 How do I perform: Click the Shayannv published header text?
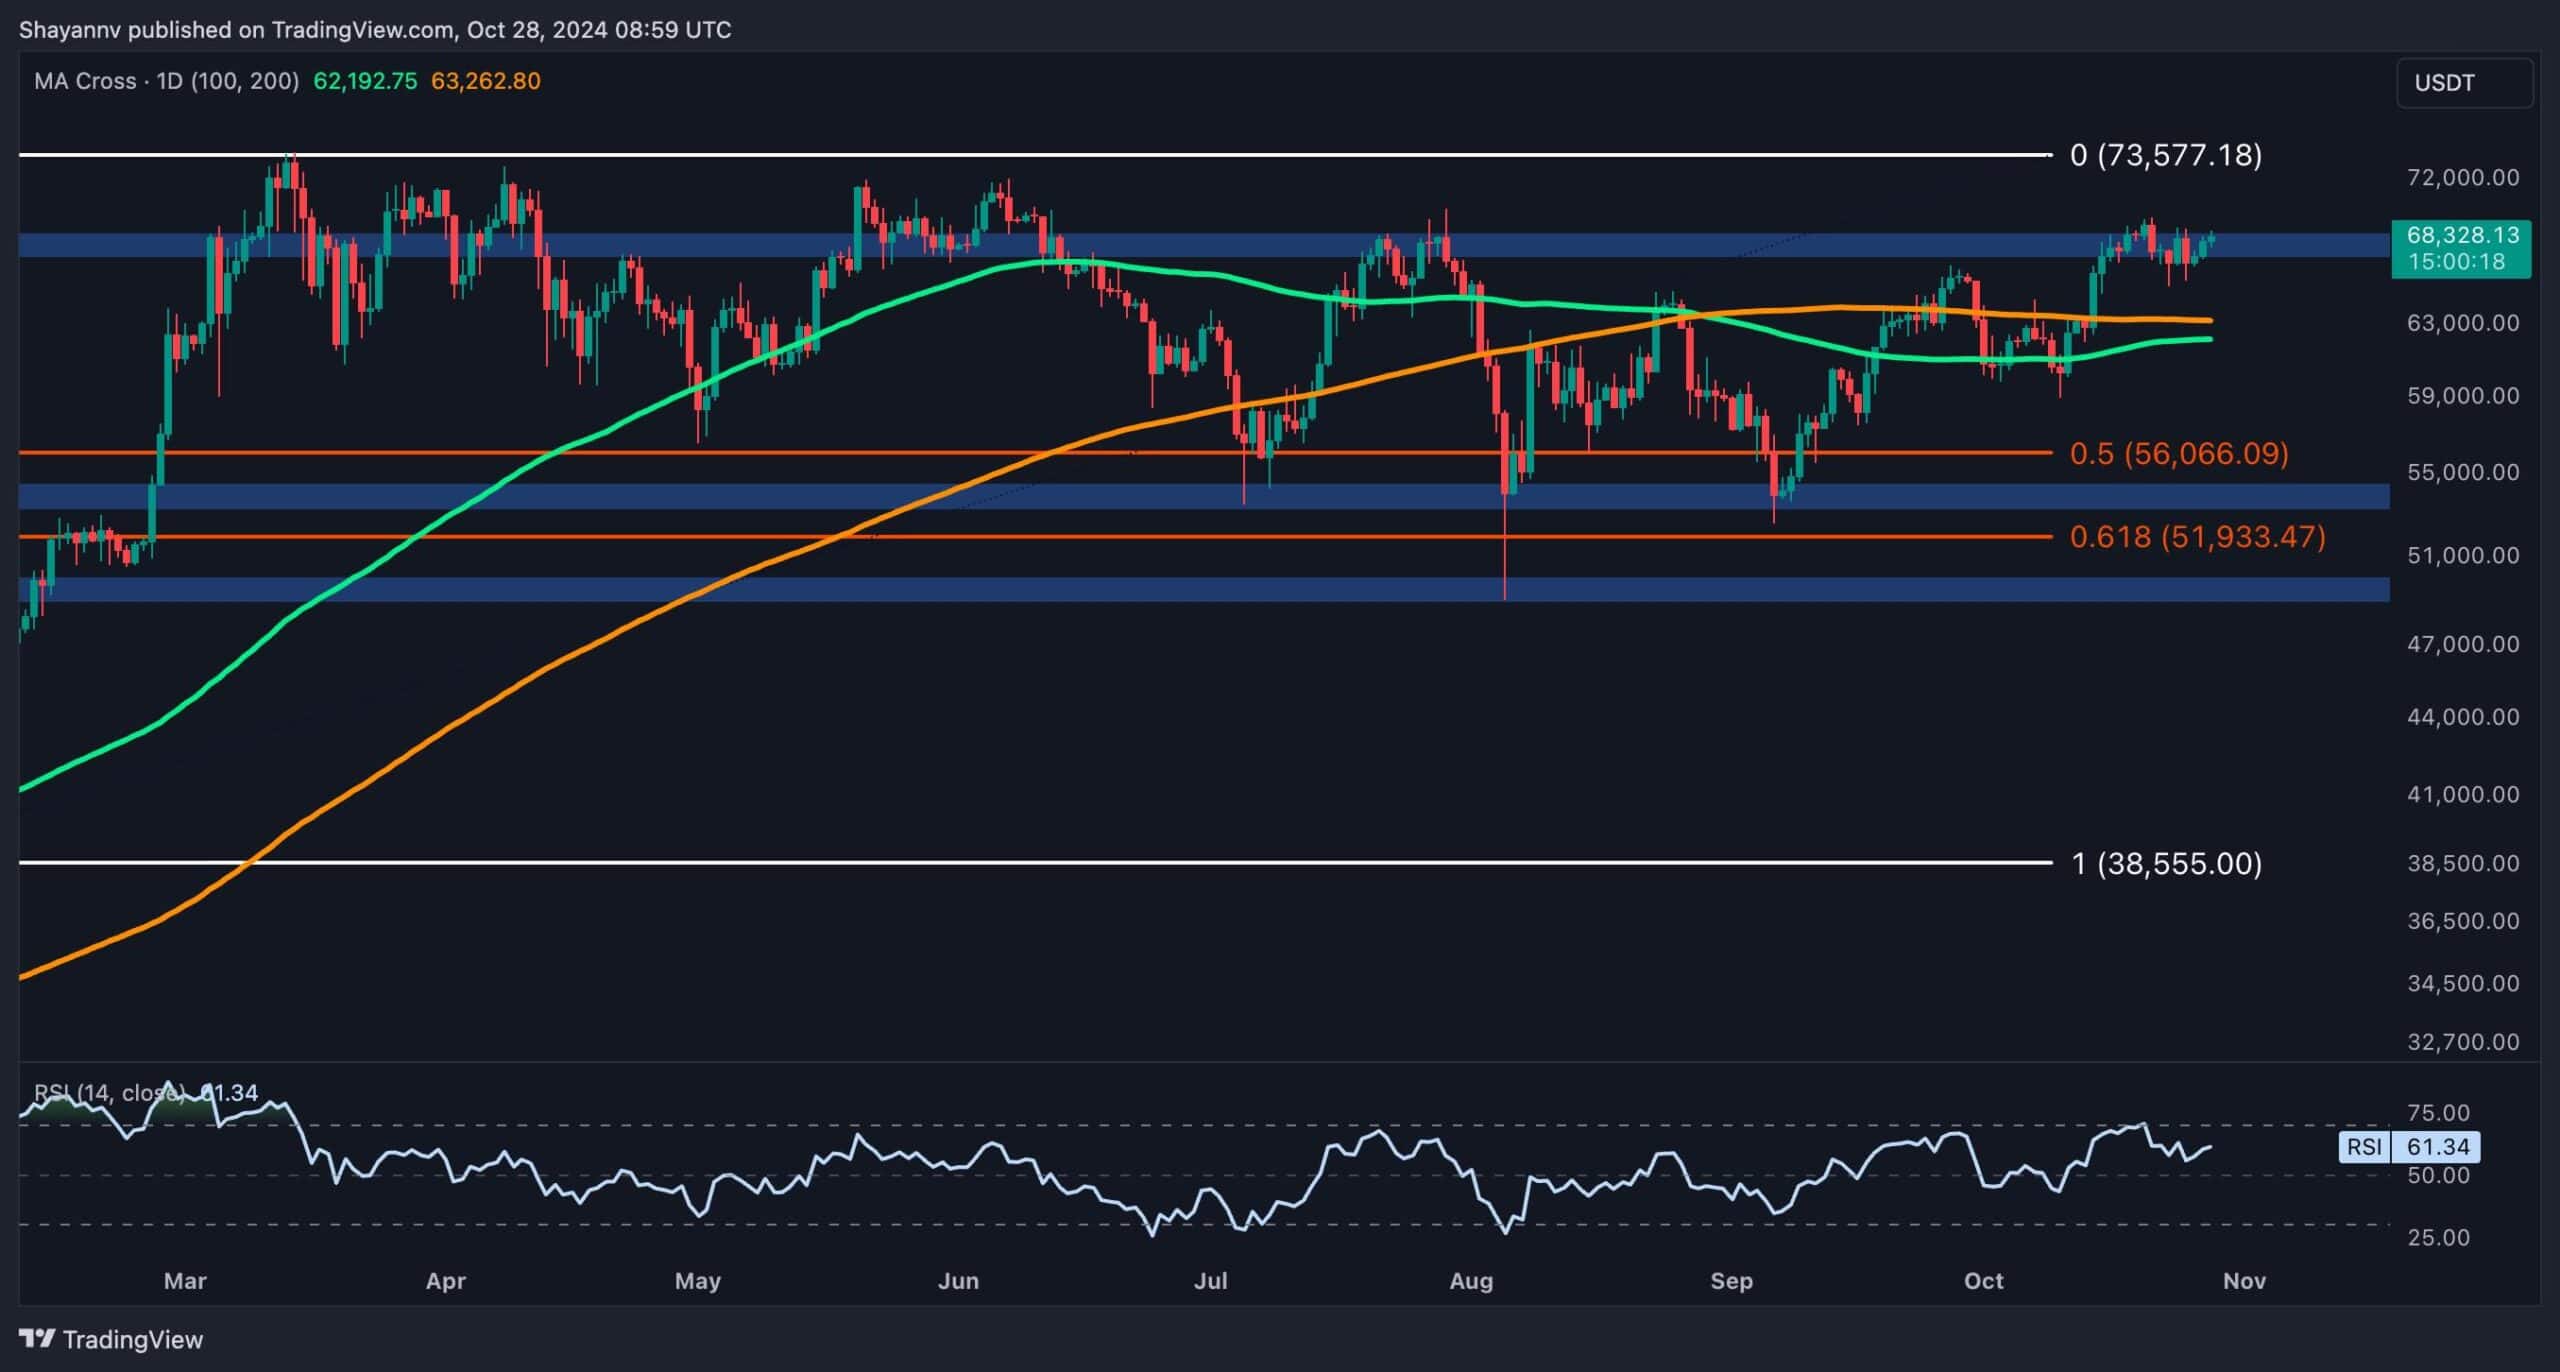click(375, 30)
